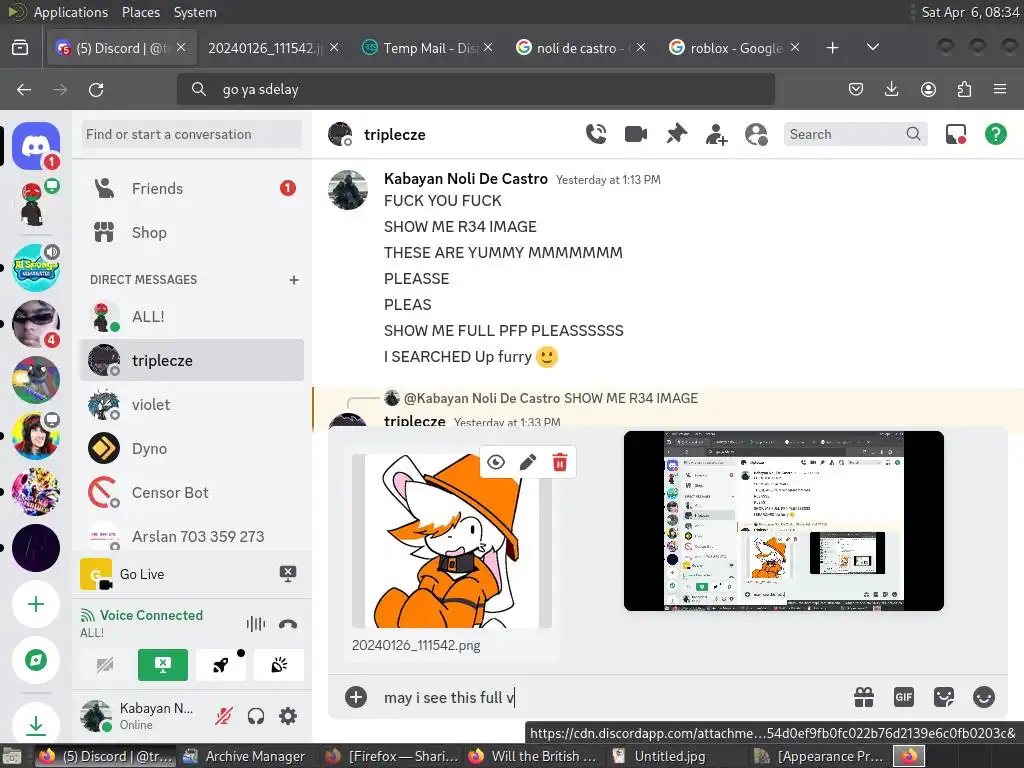Open Discord home direct messages
The image size is (1024, 768).
point(36,146)
